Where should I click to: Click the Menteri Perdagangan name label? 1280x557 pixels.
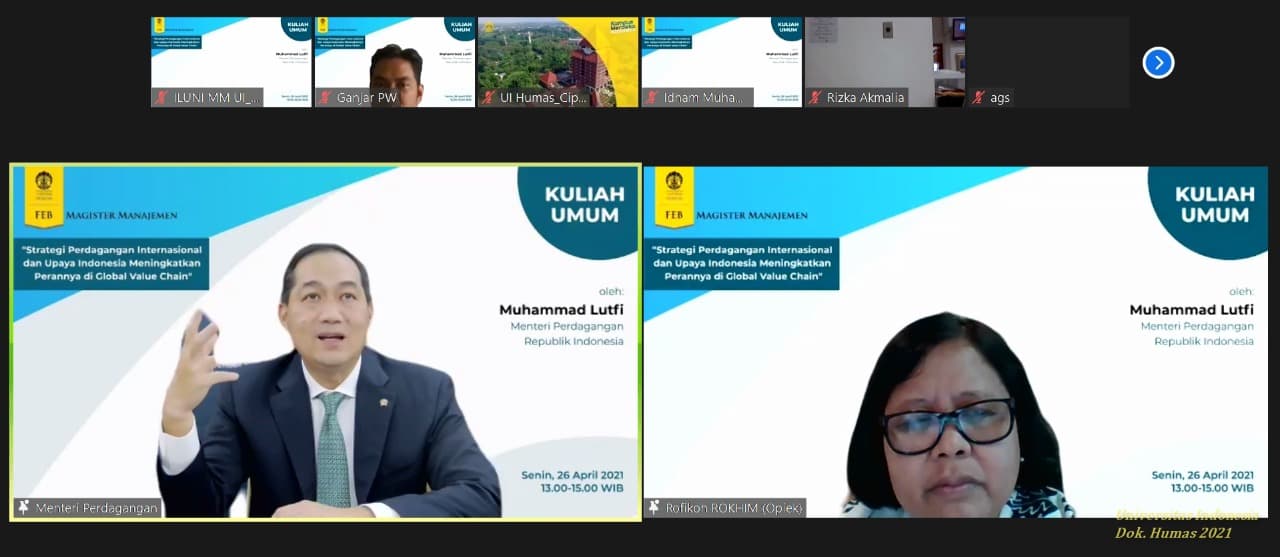tap(97, 508)
